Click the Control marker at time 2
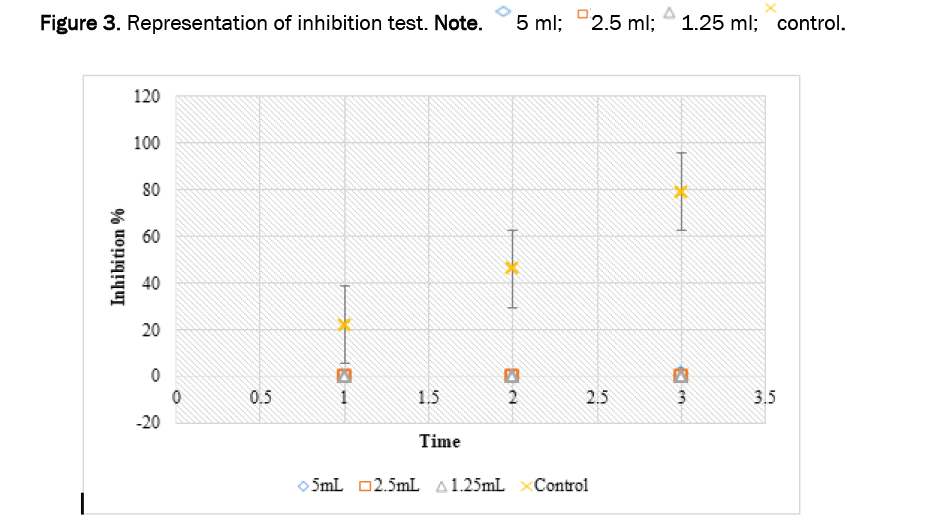This screenshot has height=522, width=936. pyautogui.click(x=513, y=267)
